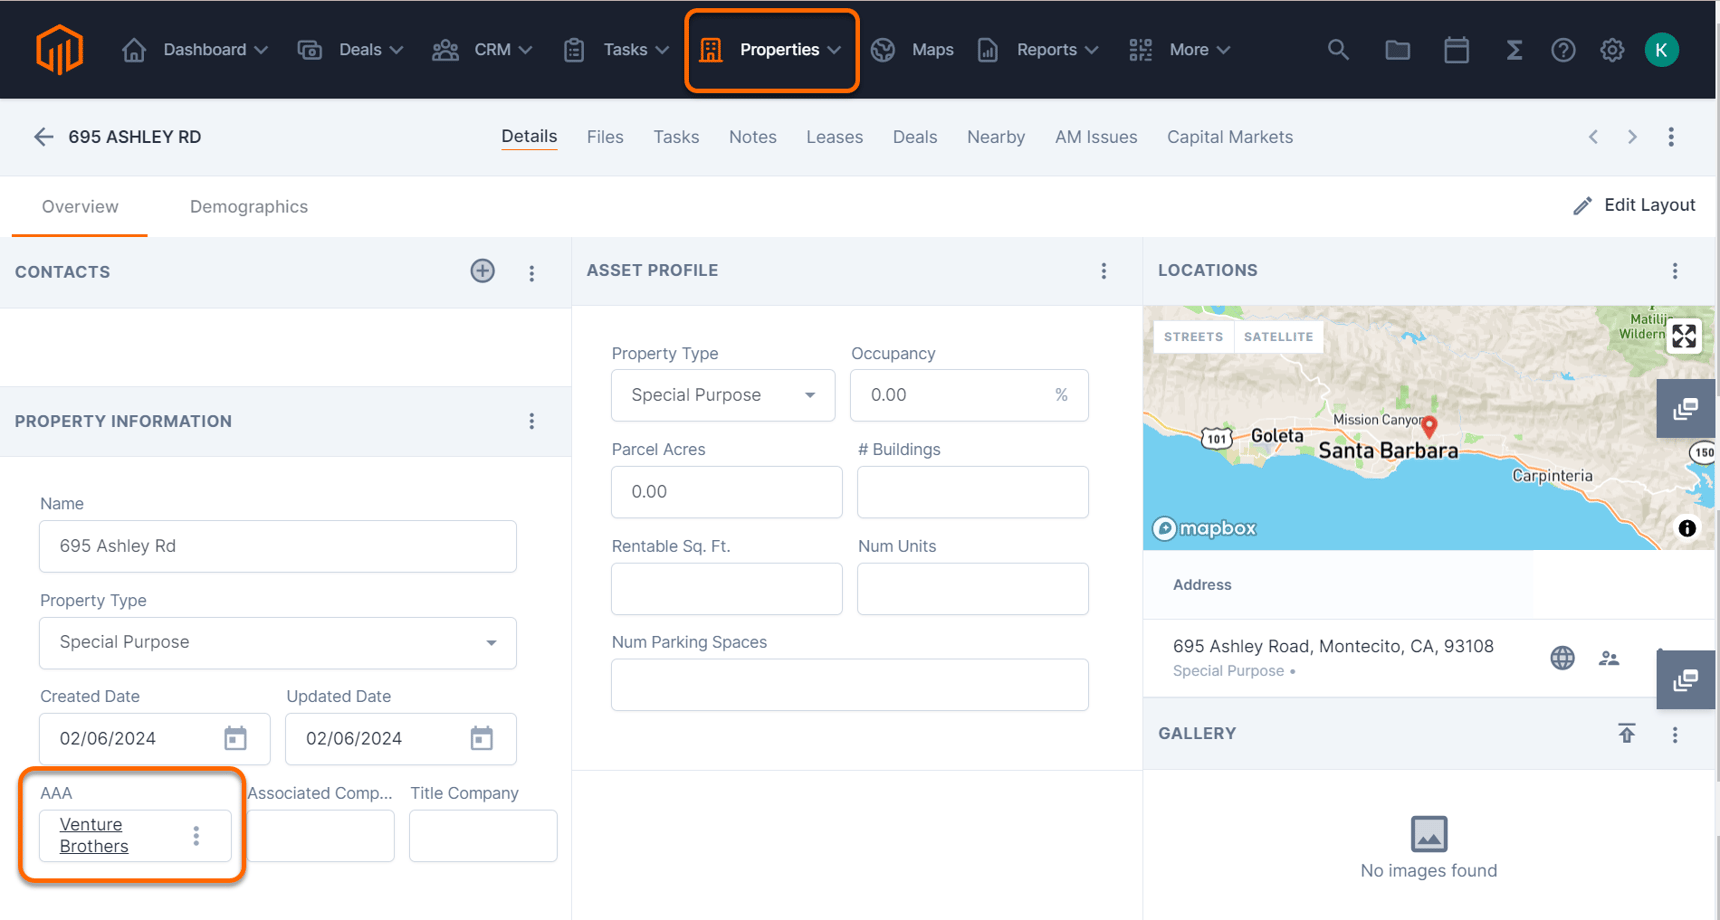Select the Maps globe icon
The height and width of the screenshot is (920, 1720).
coord(883,49)
